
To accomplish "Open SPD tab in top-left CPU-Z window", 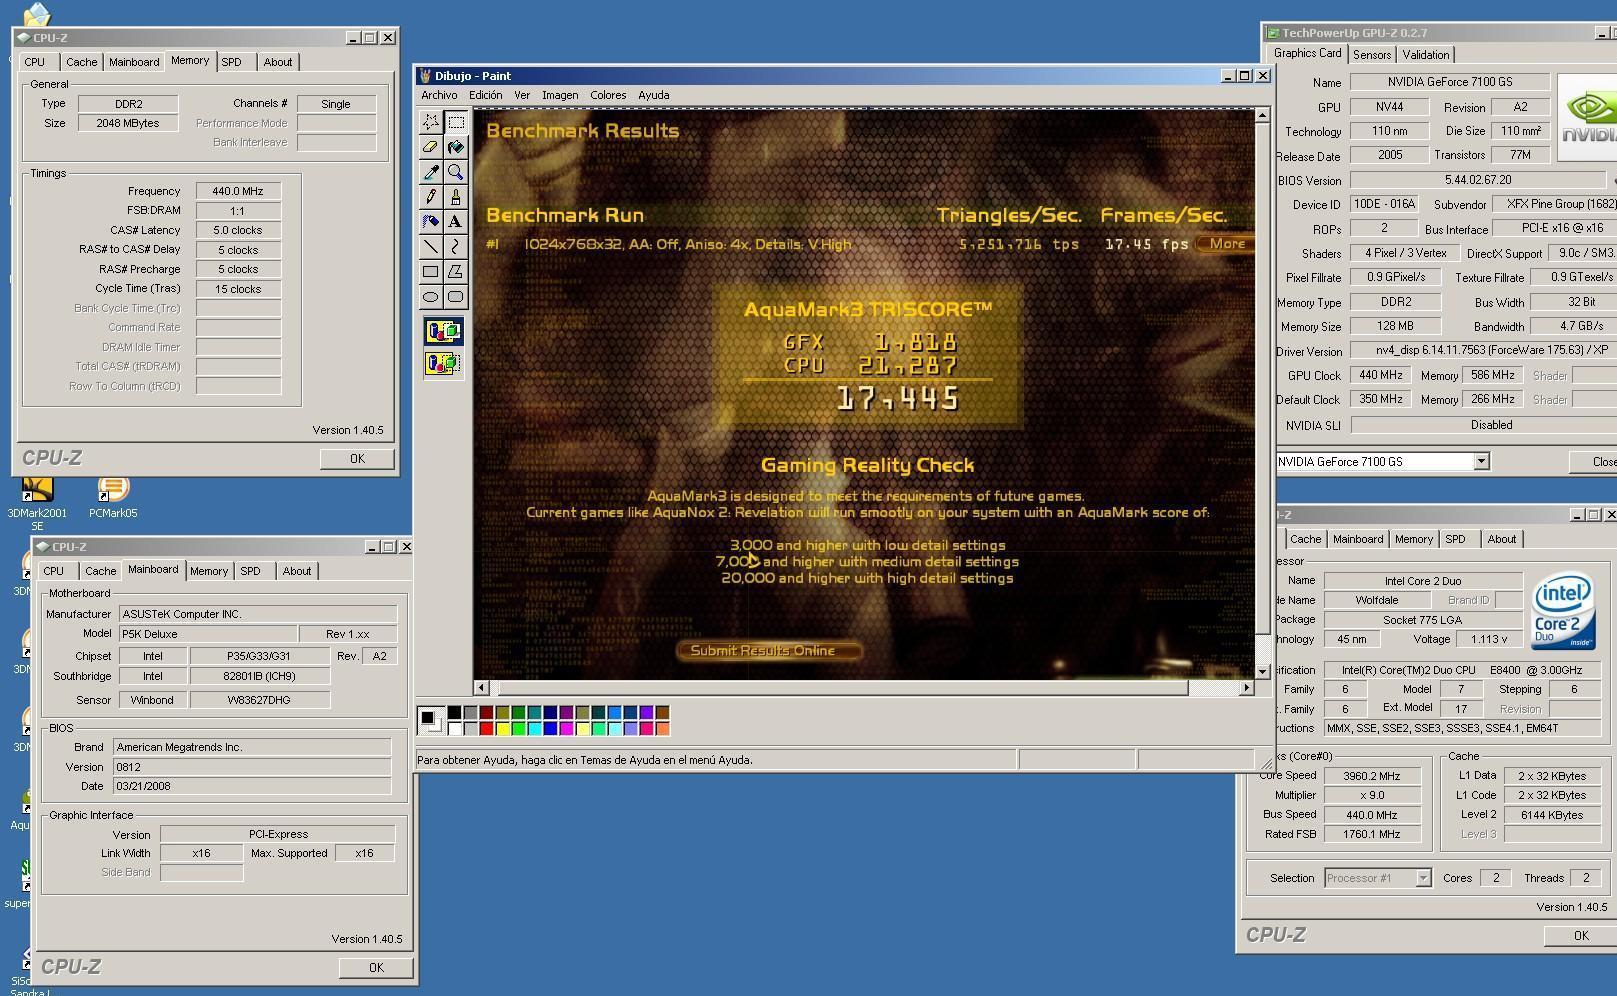I will 231,62.
